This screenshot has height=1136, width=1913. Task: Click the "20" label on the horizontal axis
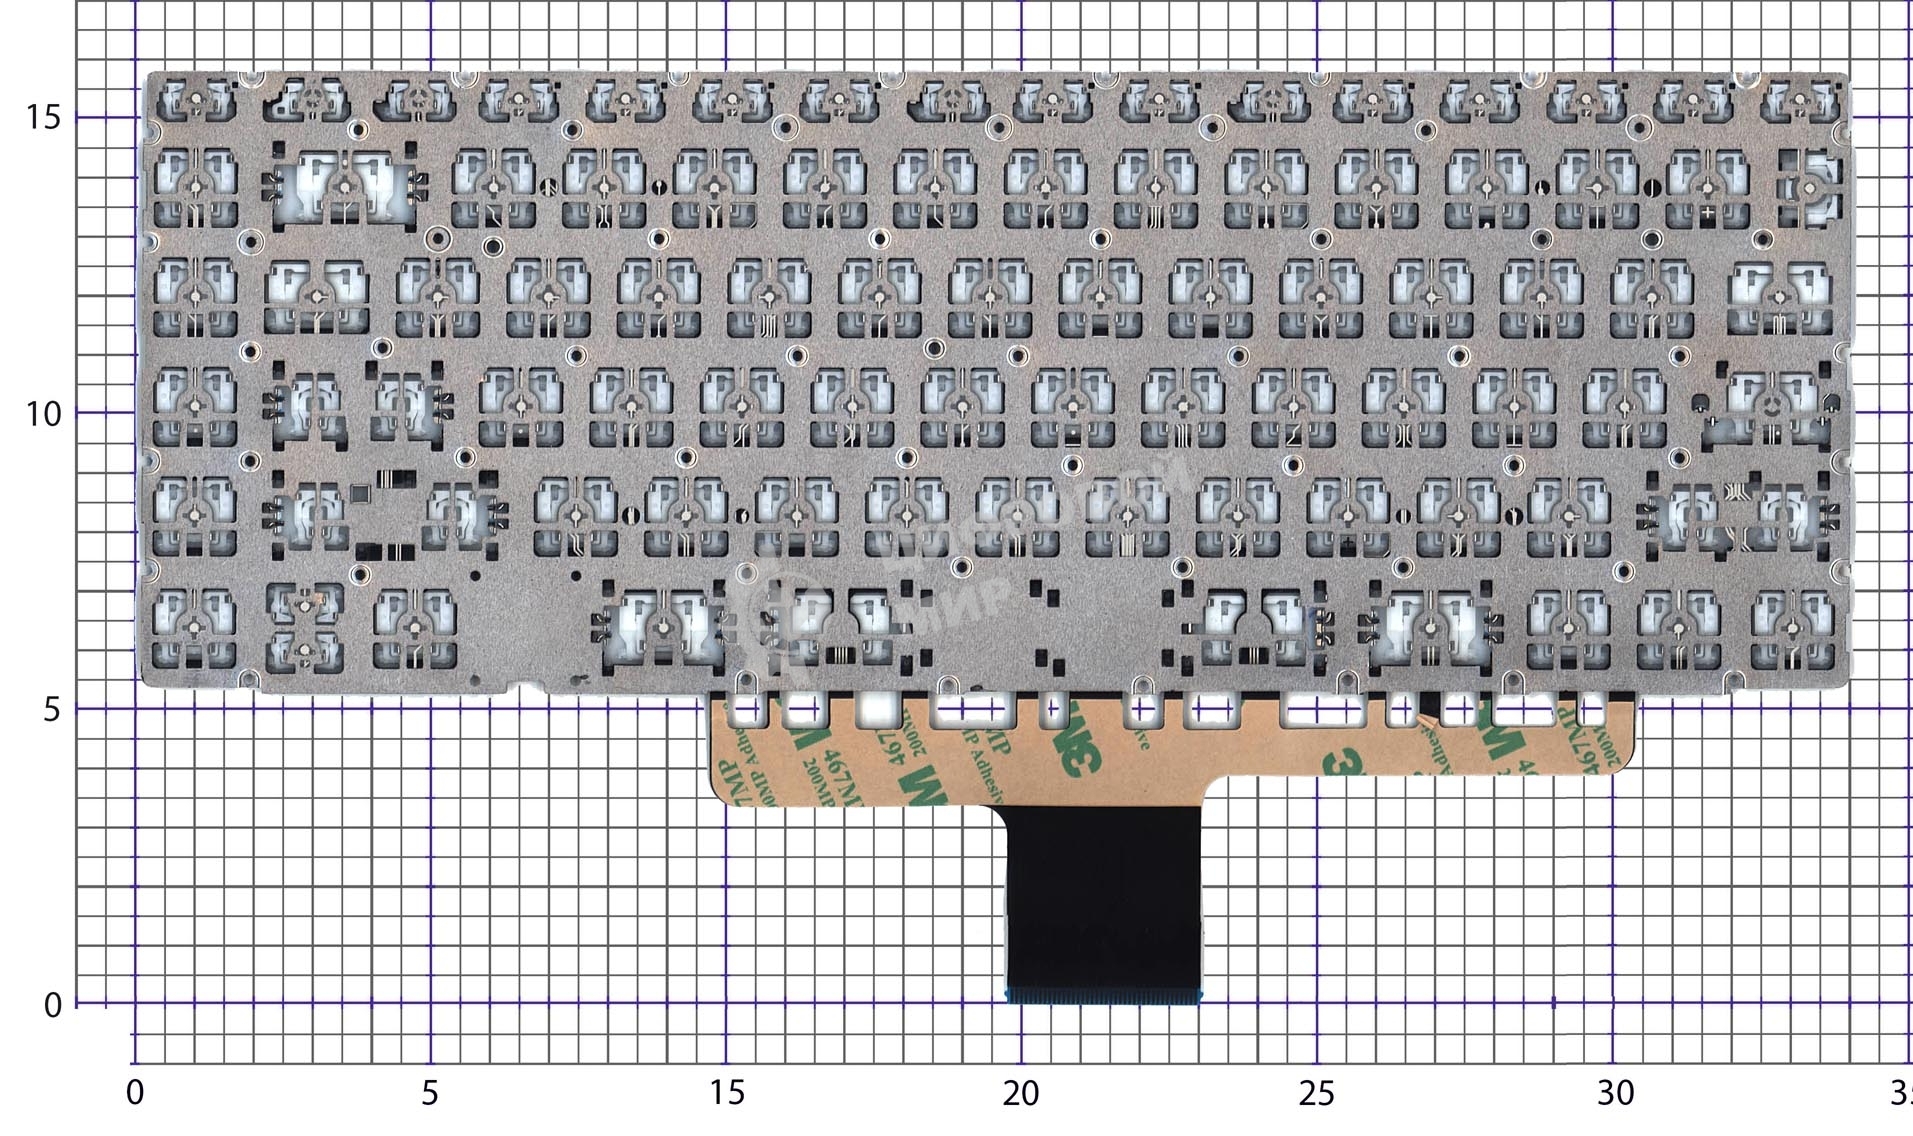1021,1093
